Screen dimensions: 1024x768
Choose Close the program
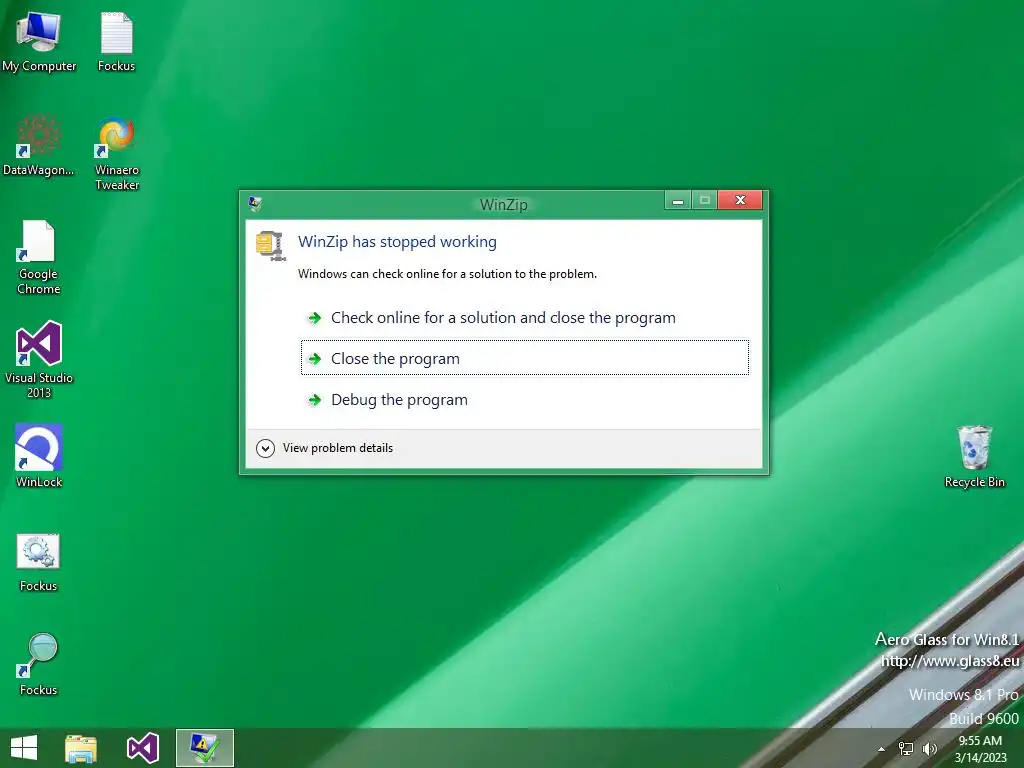tap(525, 357)
